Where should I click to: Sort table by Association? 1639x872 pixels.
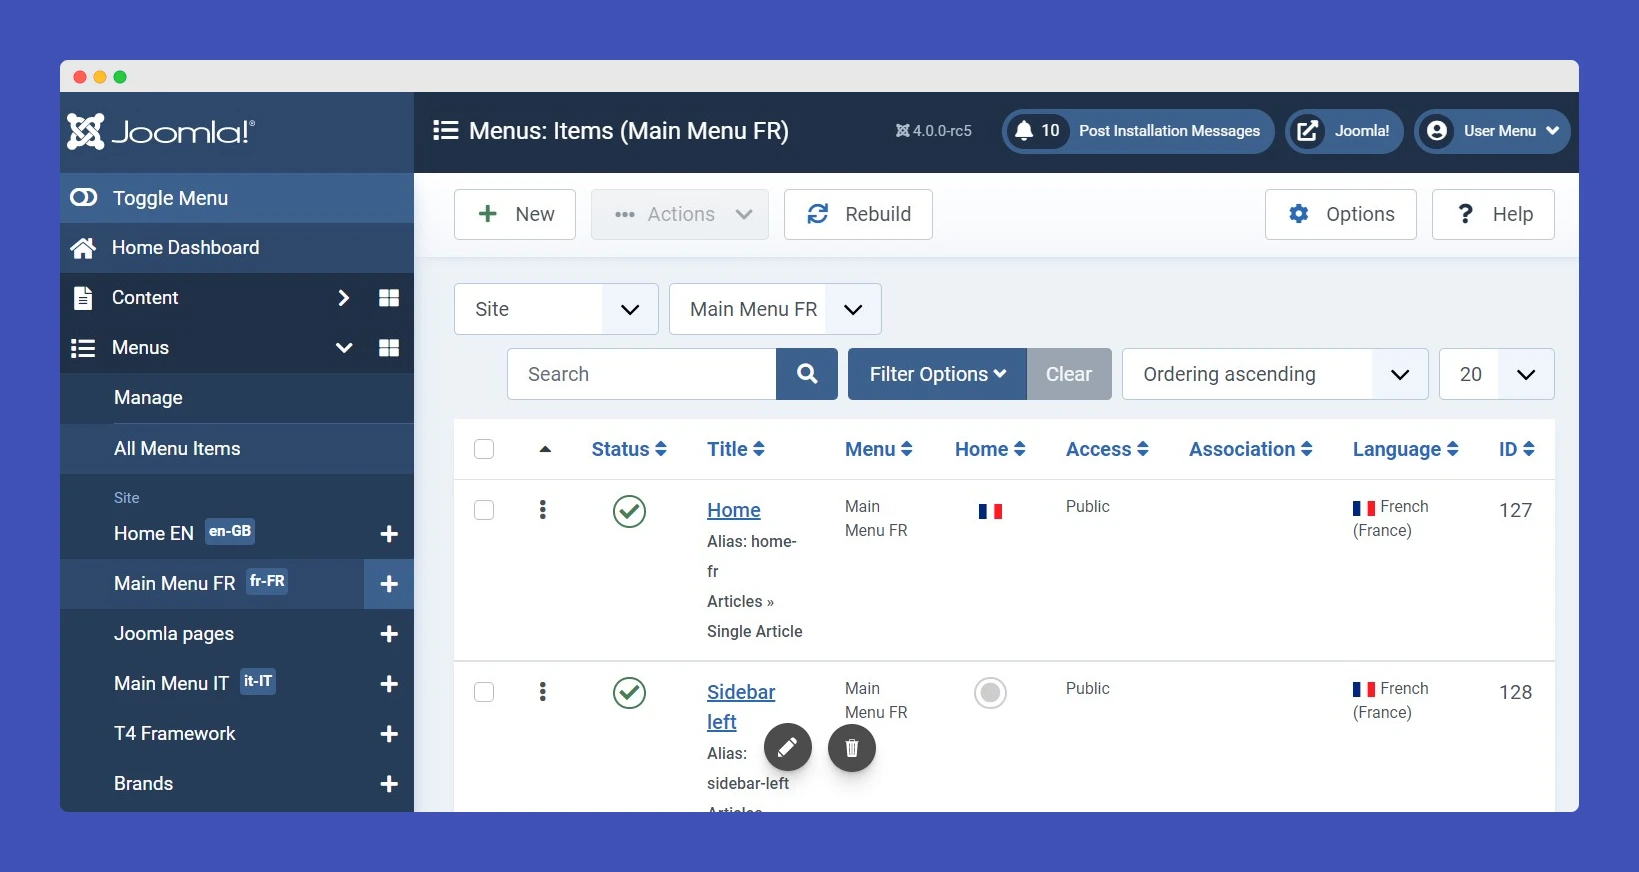[x=1251, y=449]
